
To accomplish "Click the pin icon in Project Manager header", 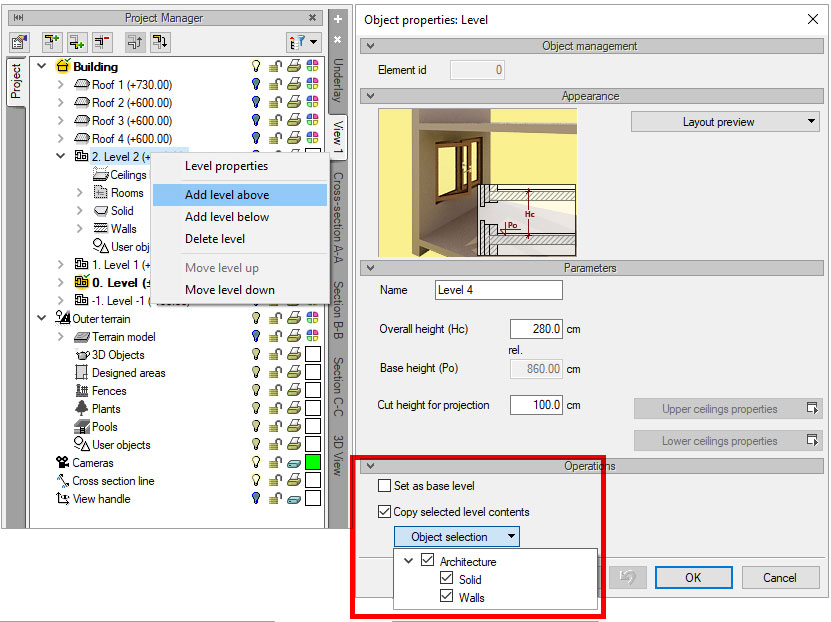I will pos(19,18).
